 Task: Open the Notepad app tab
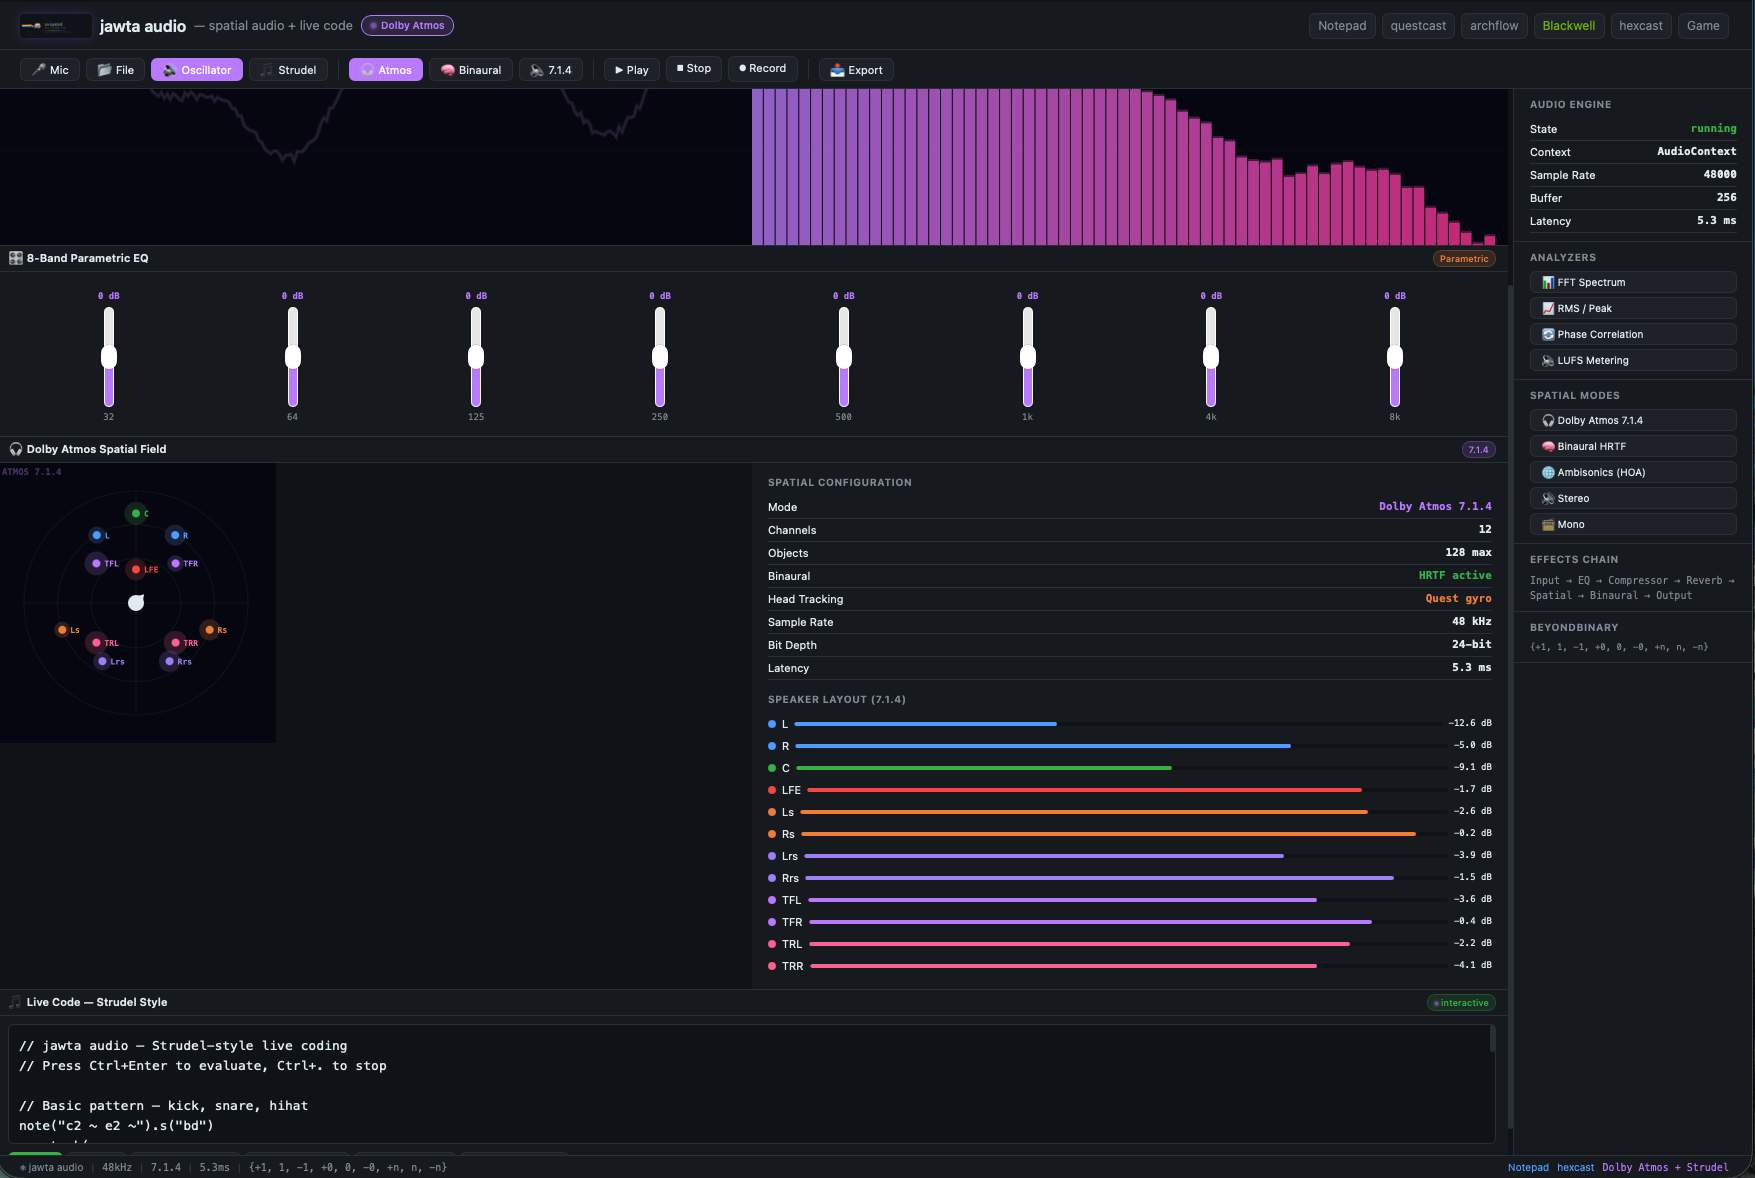pos(1341,25)
